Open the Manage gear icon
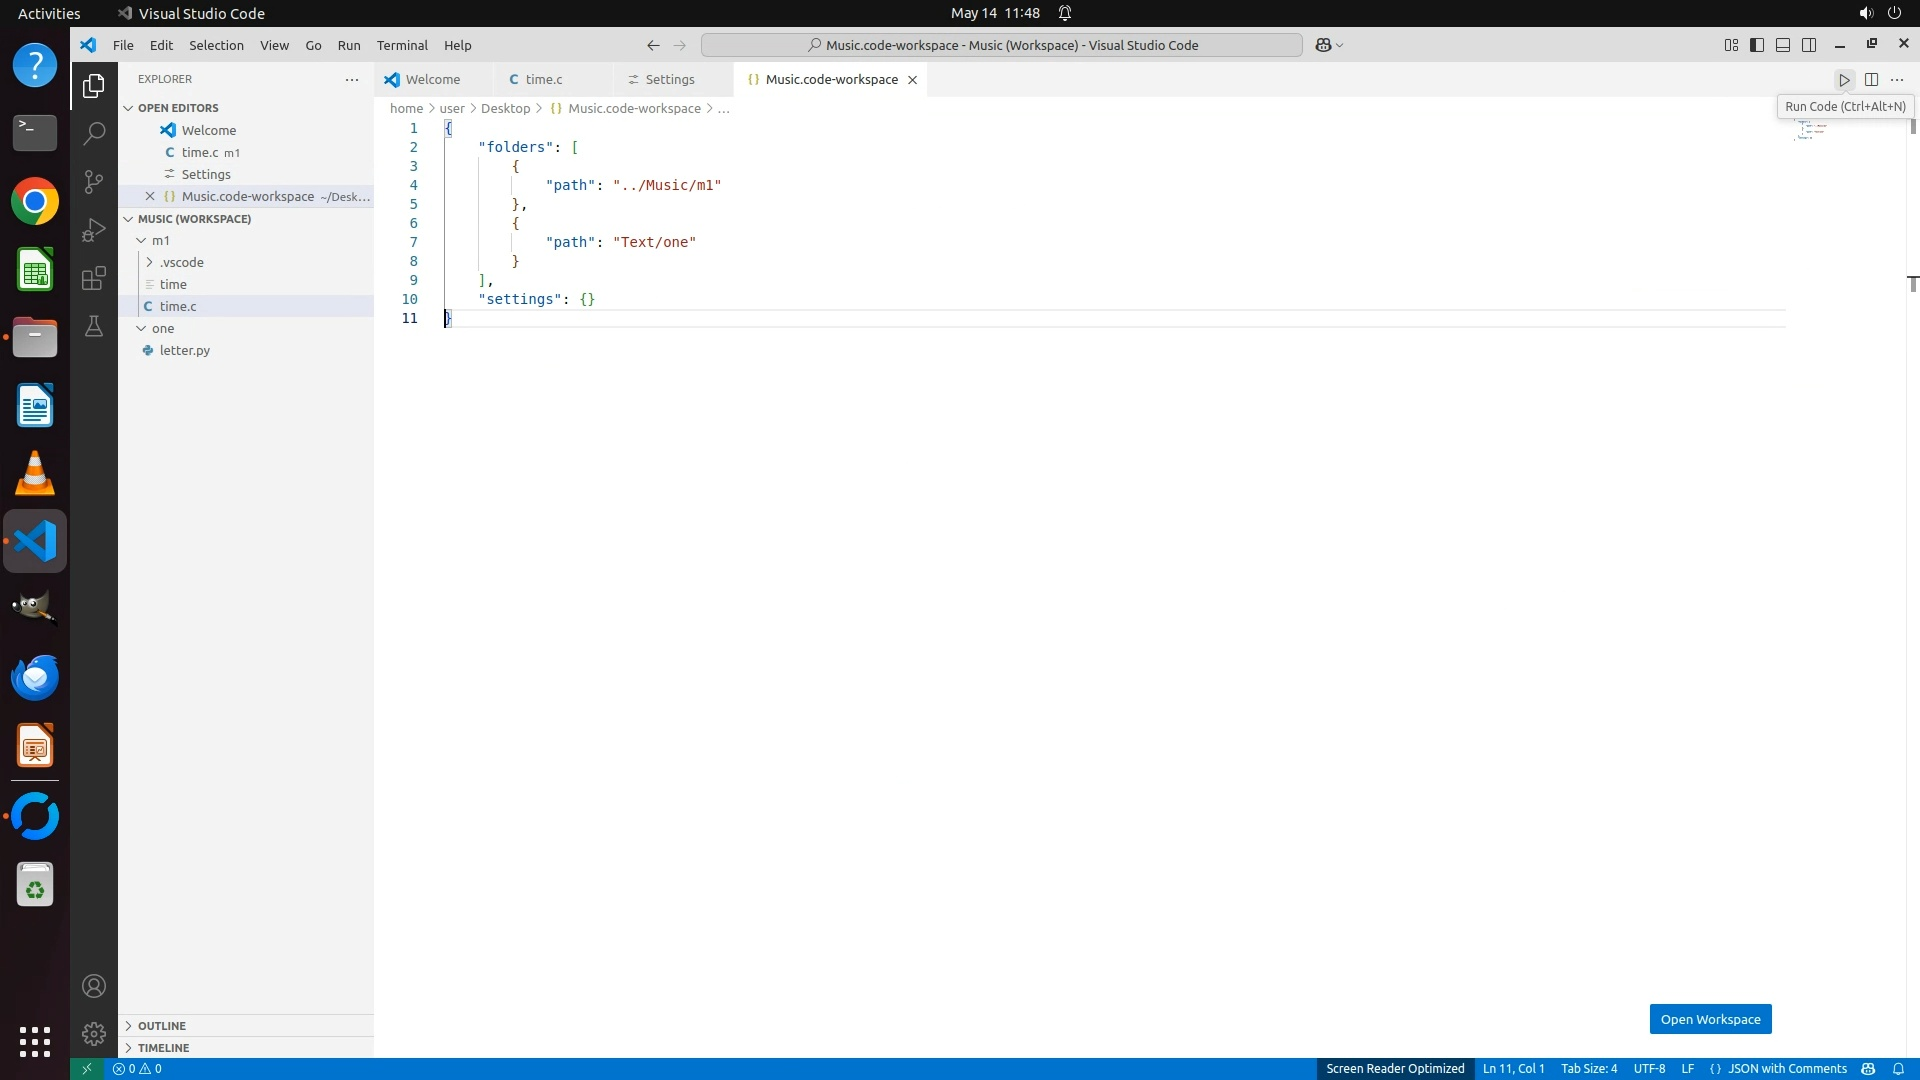Image resolution: width=1920 pixels, height=1080 pixels. [x=94, y=1033]
